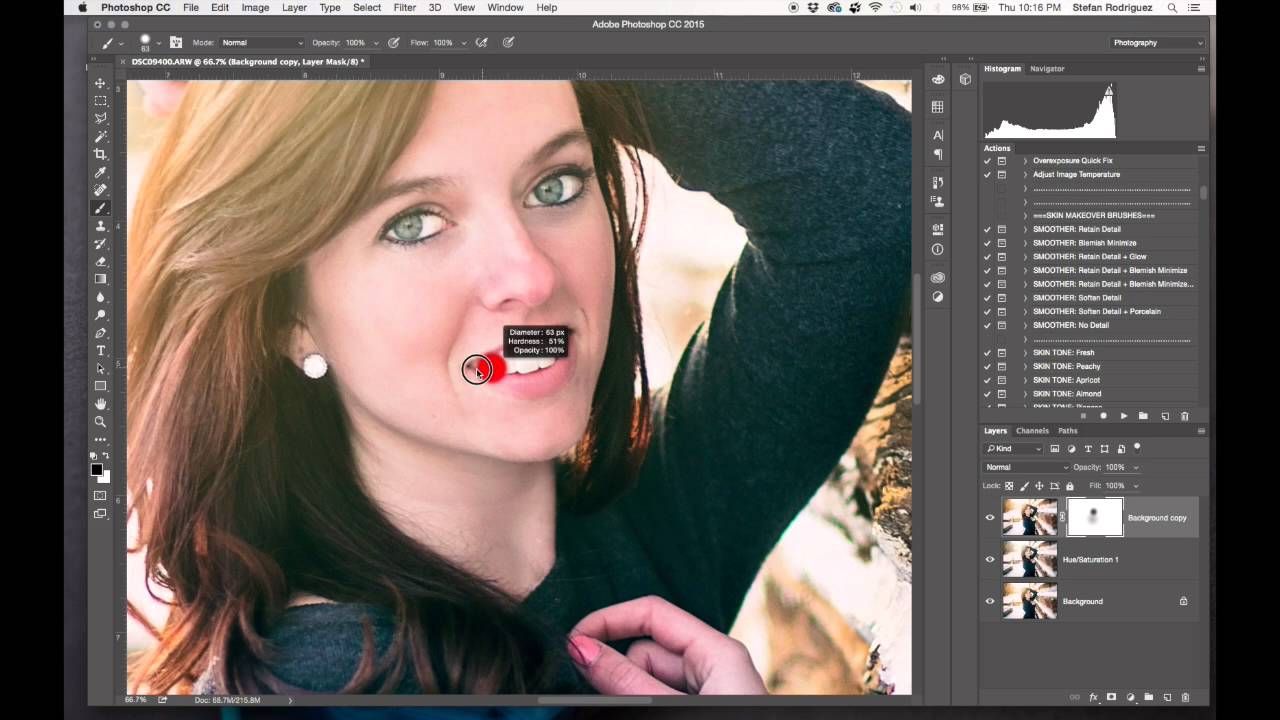This screenshot has width=1280, height=720.
Task: Select the Move tool
Action: pos(100,83)
